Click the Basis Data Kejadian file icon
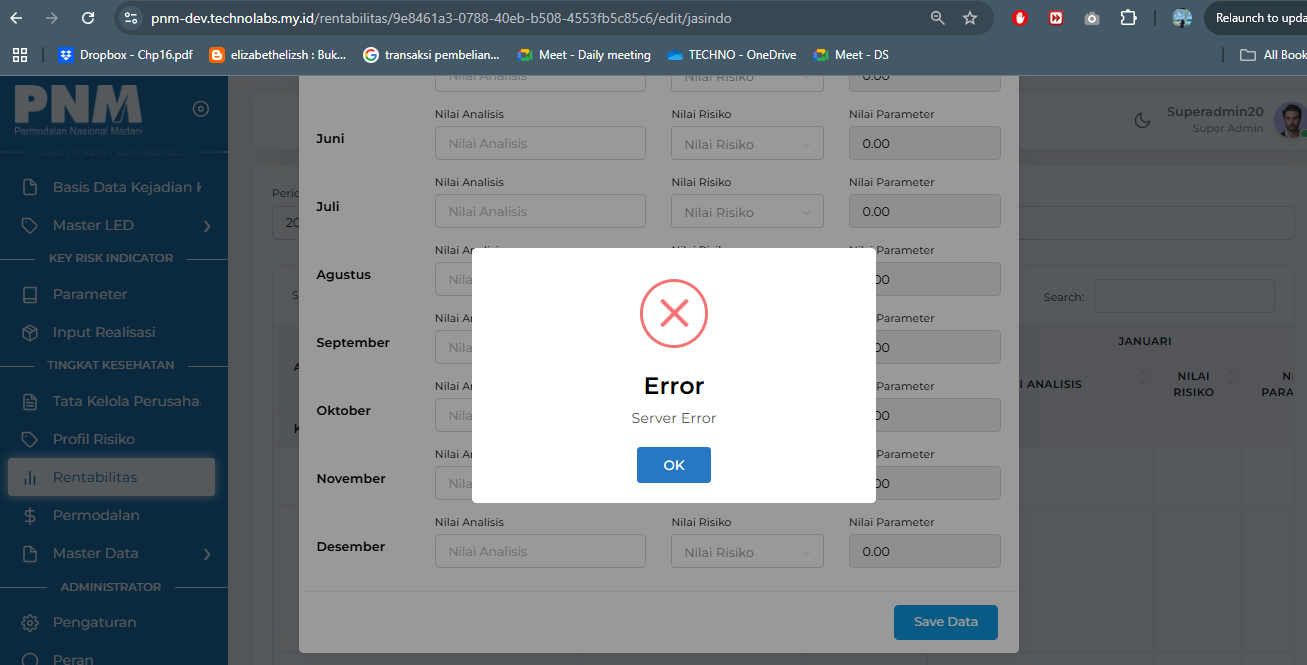 [30, 187]
